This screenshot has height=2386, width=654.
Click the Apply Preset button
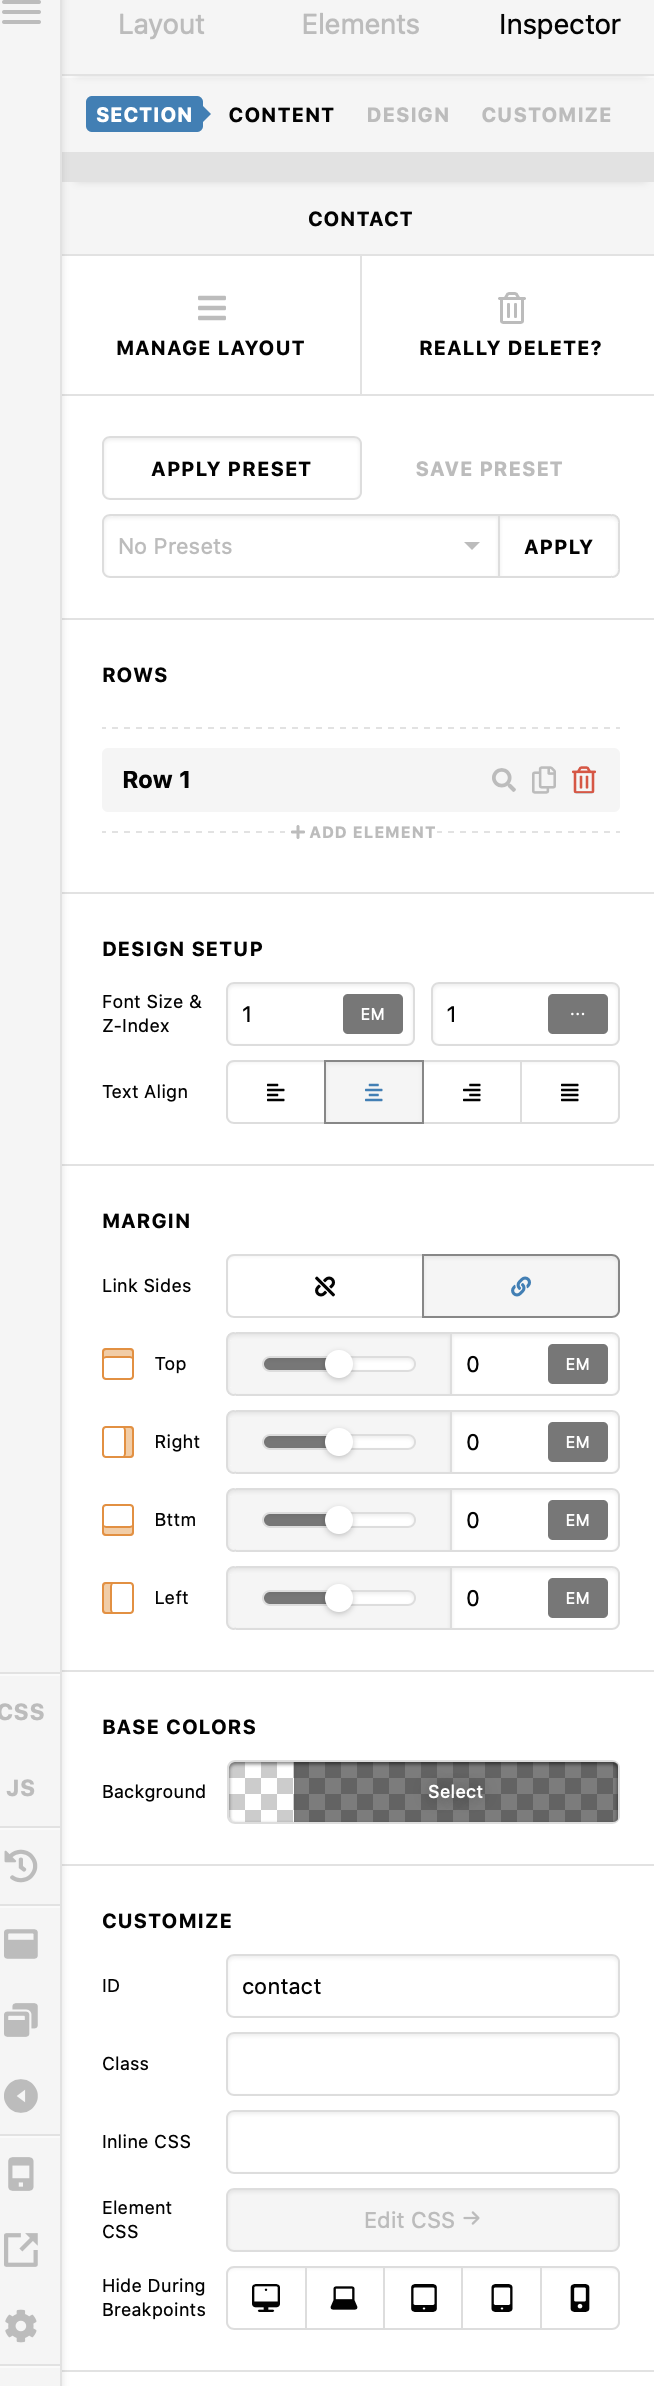(232, 468)
